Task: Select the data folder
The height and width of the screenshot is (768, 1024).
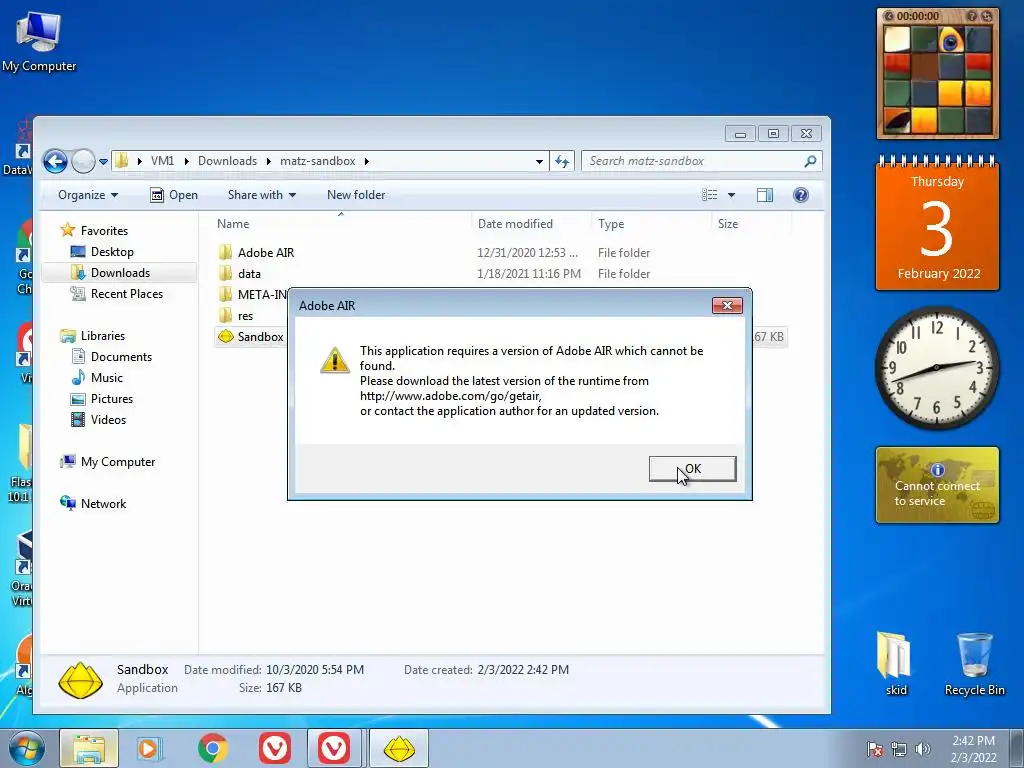Action: (249, 274)
